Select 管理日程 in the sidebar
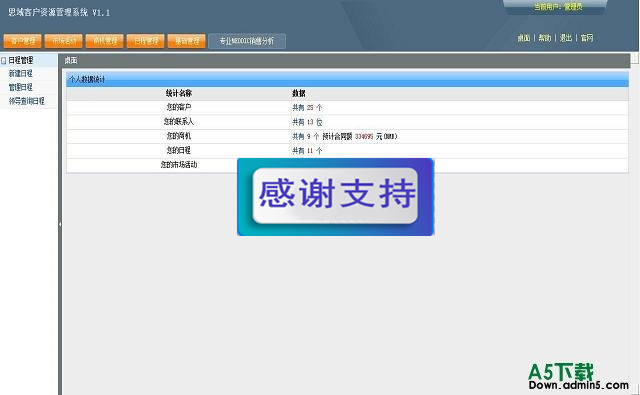 click(x=21, y=87)
